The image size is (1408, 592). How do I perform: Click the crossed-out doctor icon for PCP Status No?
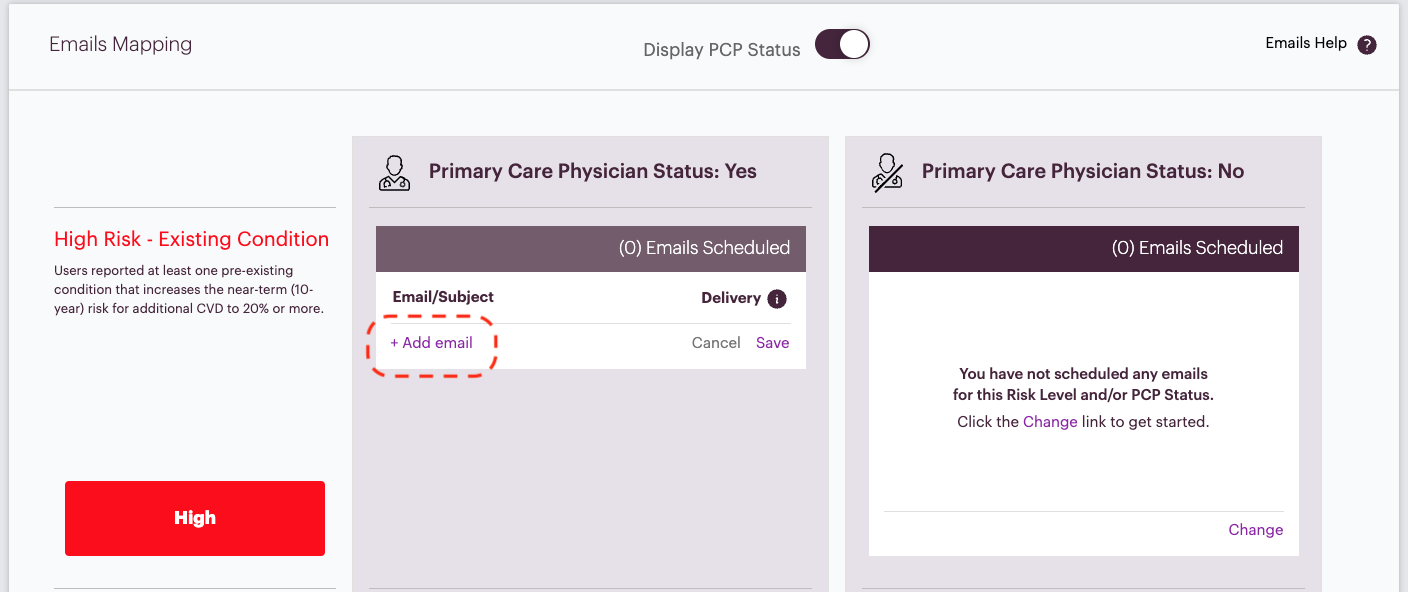click(887, 172)
